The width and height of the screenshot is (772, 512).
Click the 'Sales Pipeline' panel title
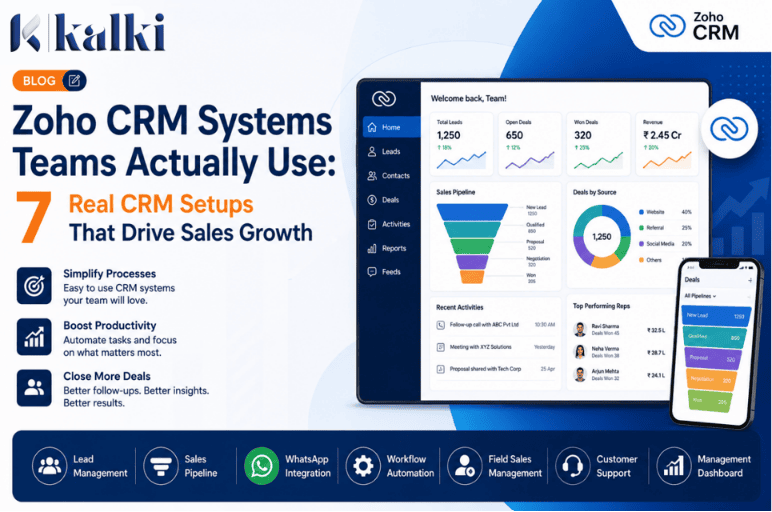point(455,192)
